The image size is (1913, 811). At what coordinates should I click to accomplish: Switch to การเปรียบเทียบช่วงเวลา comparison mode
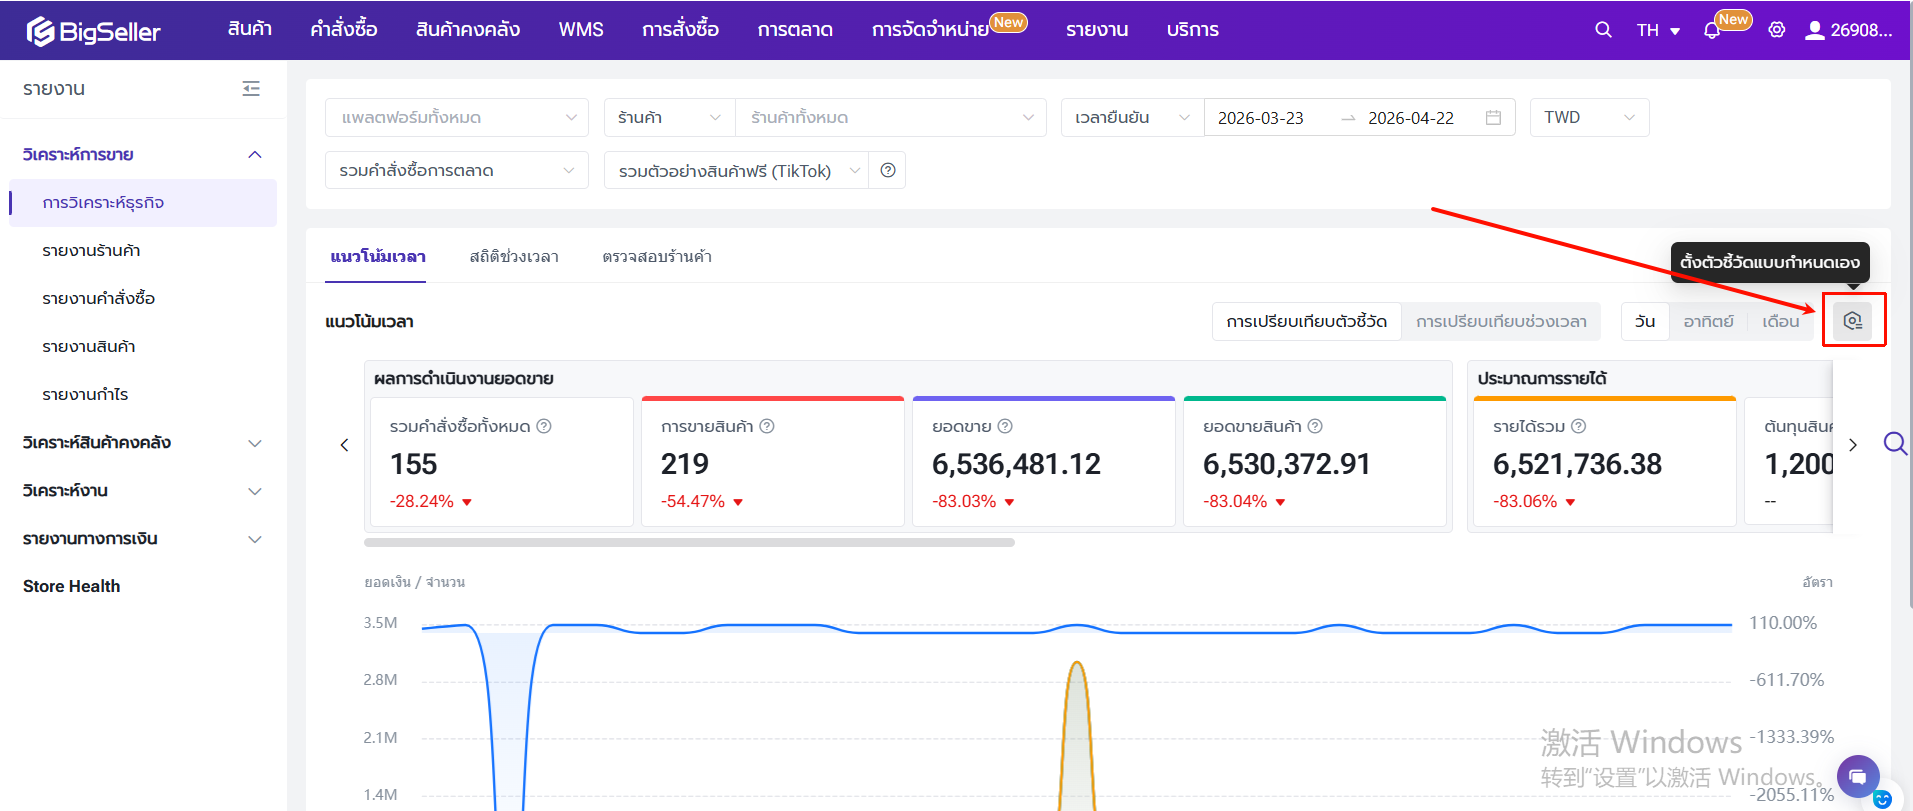(1501, 321)
